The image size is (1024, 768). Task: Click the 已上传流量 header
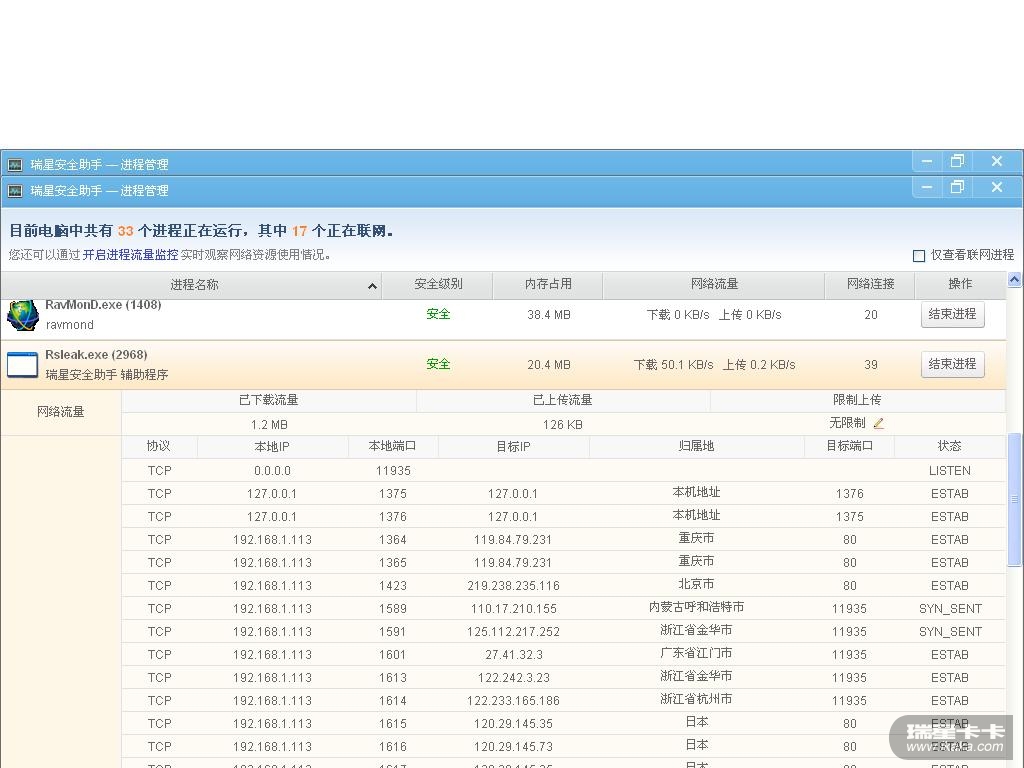pyautogui.click(x=562, y=400)
